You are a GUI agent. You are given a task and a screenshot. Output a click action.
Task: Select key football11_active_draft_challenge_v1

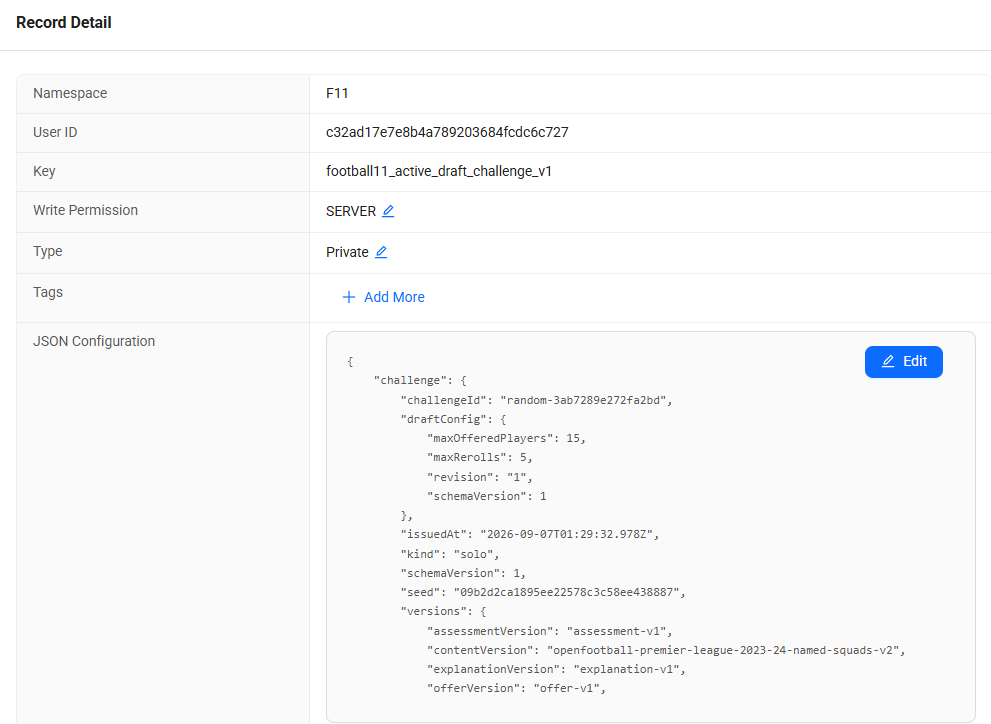(x=439, y=171)
